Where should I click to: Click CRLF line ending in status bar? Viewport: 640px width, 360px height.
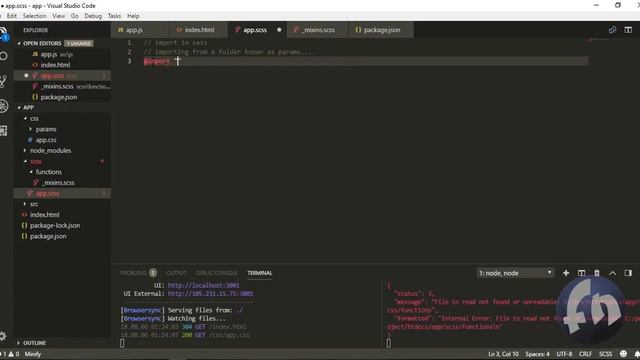(585, 354)
